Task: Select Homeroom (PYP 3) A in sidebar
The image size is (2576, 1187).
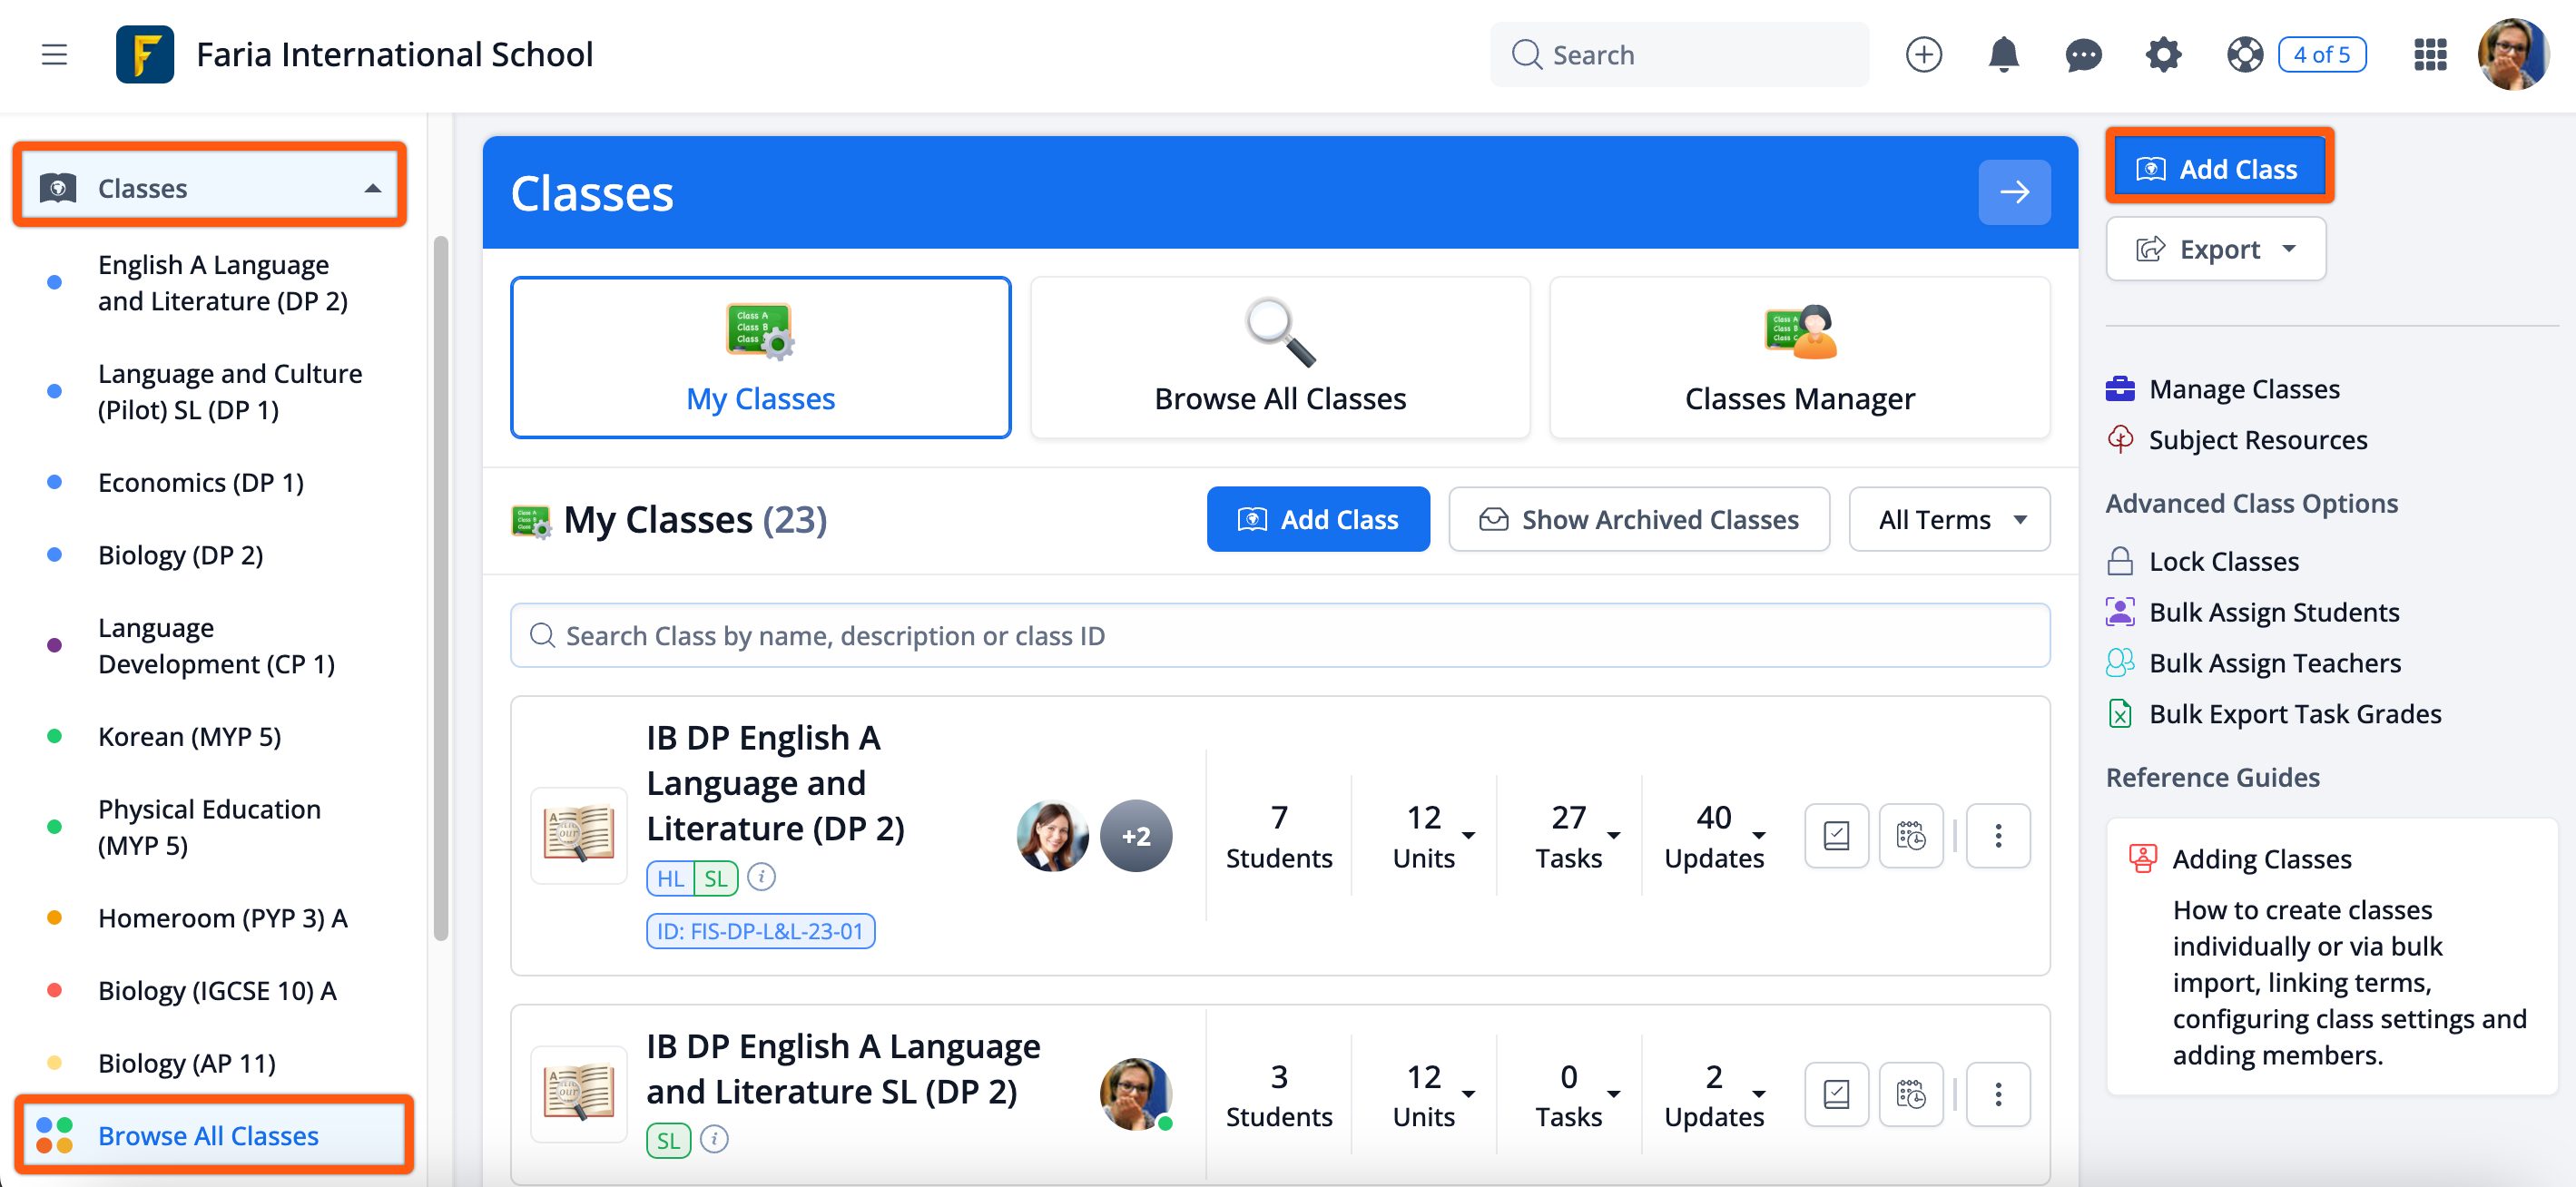Action: 222,917
